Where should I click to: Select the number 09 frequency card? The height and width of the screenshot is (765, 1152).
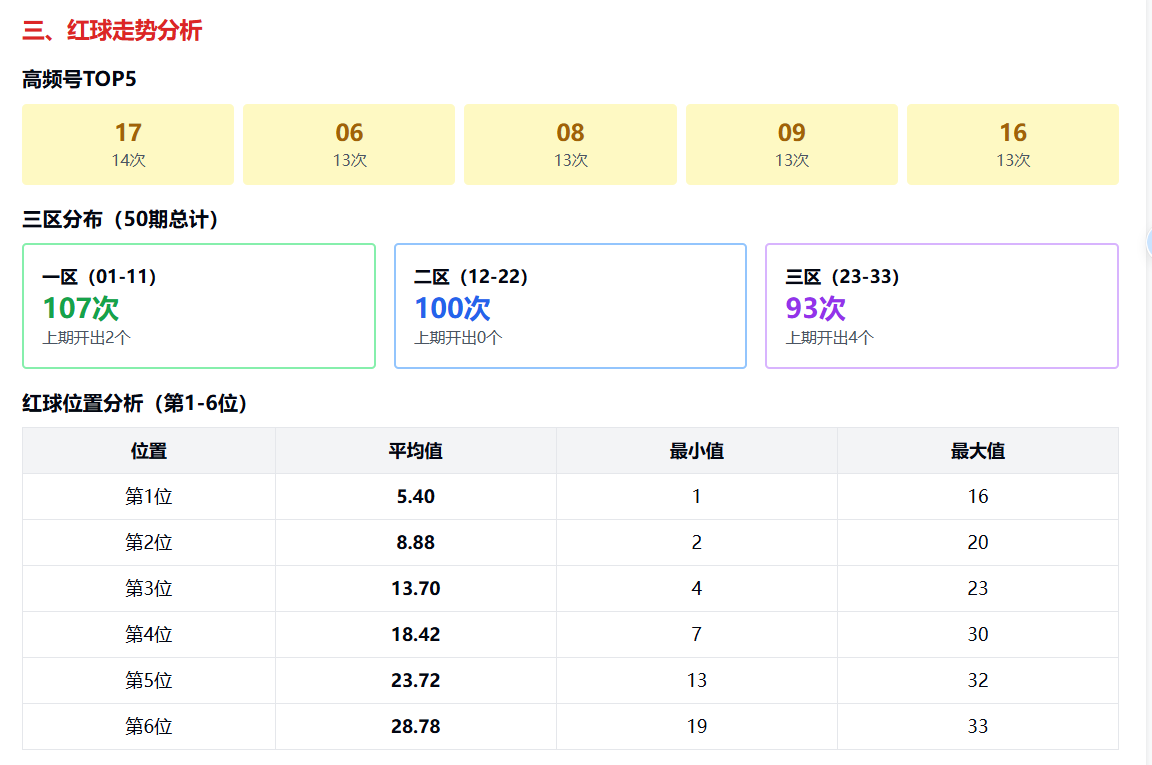[791, 144]
